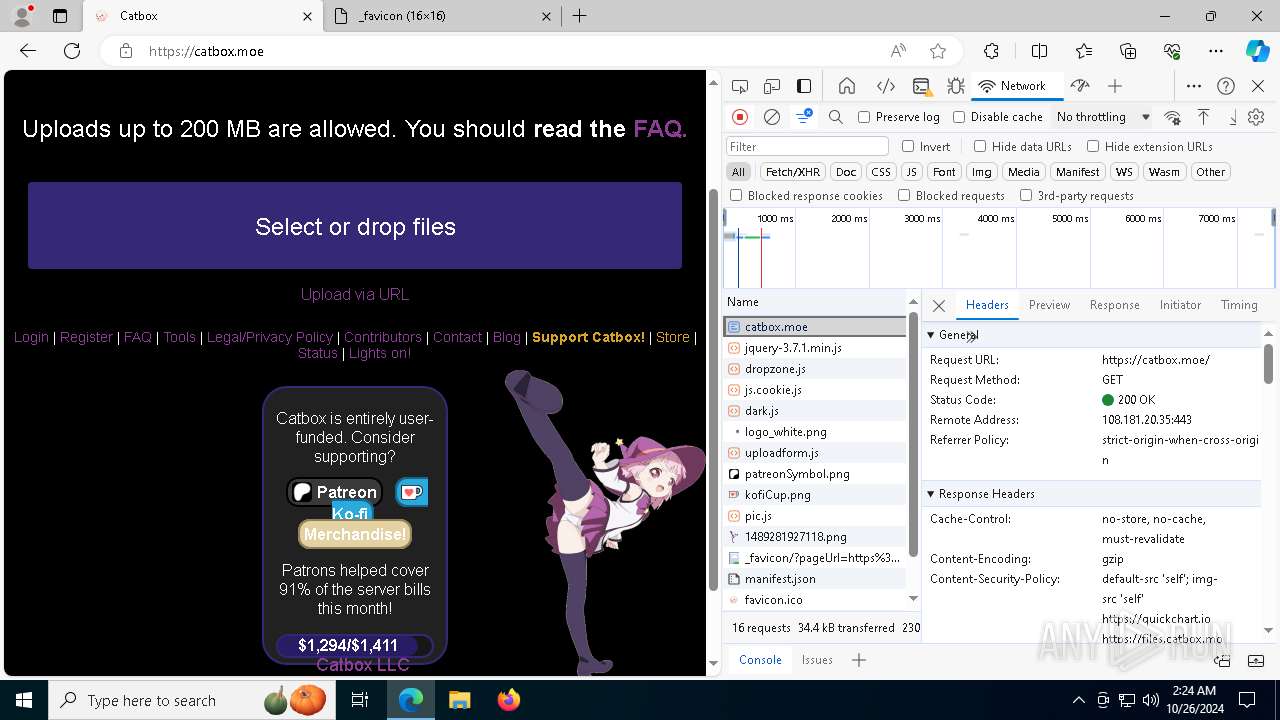The width and height of the screenshot is (1280, 720).
Task: Open the Performance tool gauge icon
Action: (1079, 86)
